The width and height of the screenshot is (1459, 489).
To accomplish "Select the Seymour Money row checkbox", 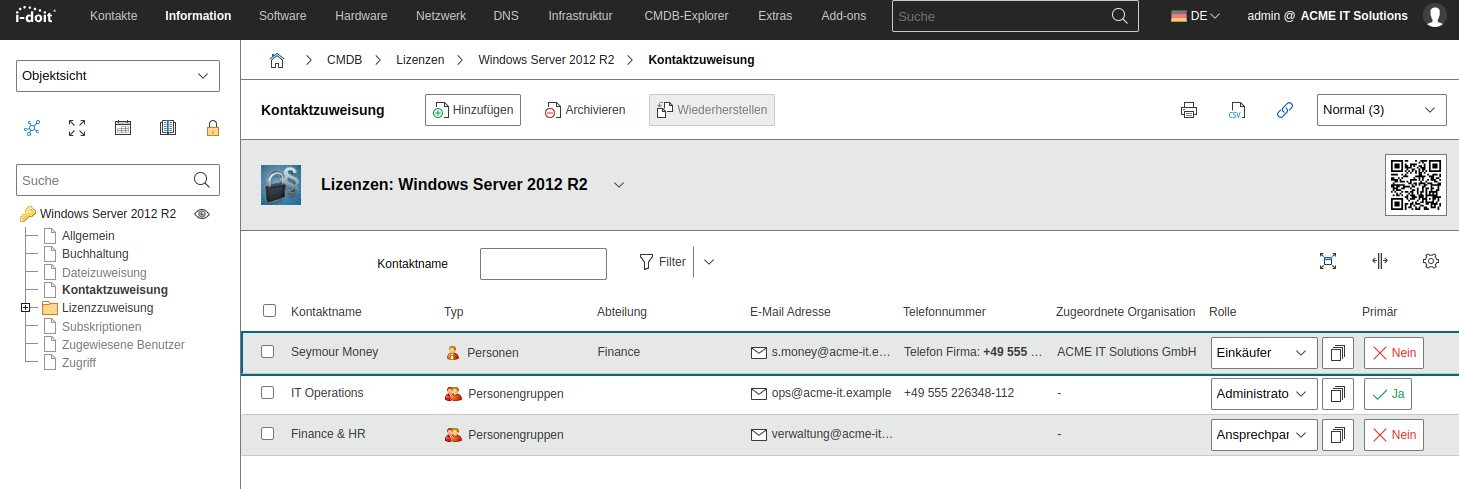I will coord(267,352).
